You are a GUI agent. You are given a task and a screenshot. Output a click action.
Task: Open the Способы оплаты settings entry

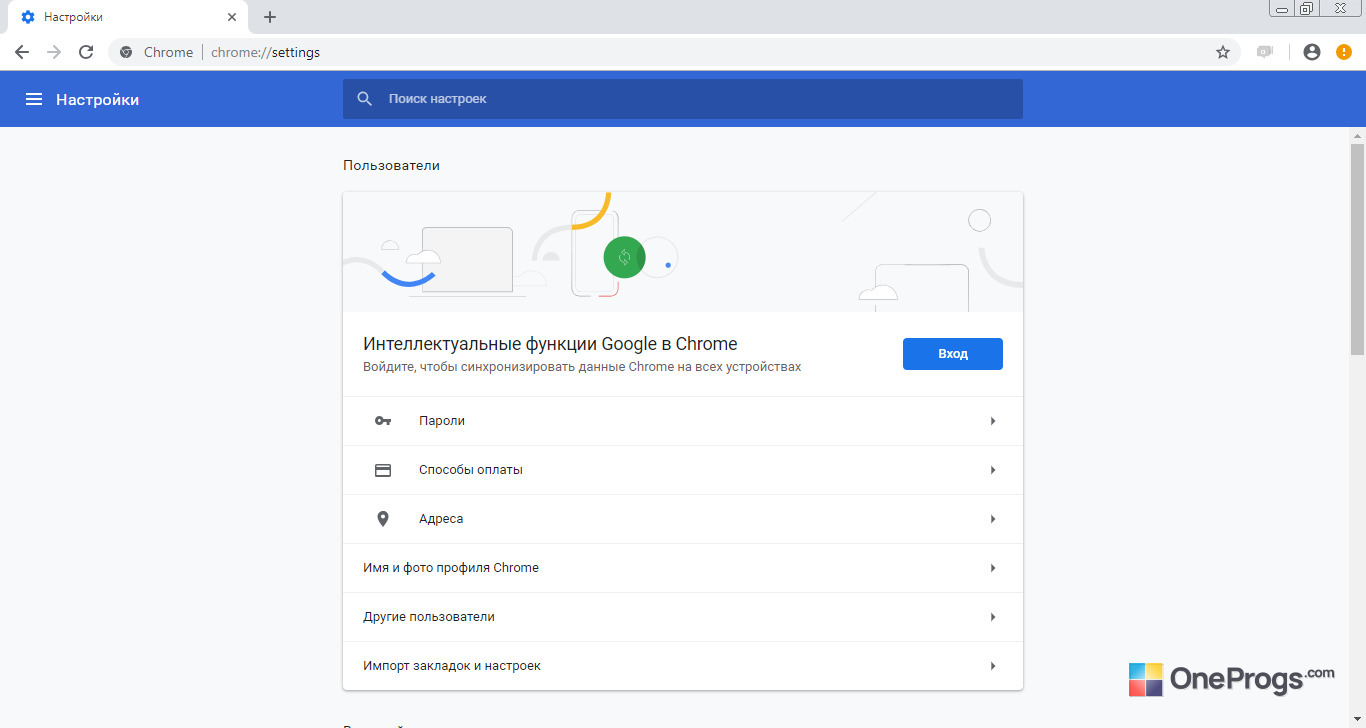point(683,470)
